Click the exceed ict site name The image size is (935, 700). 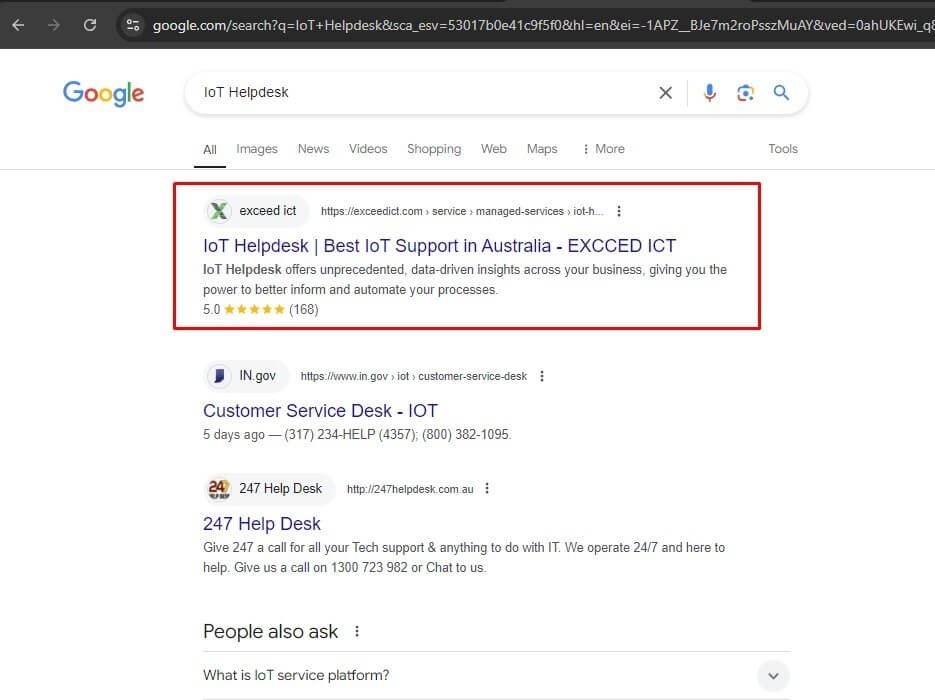268,211
